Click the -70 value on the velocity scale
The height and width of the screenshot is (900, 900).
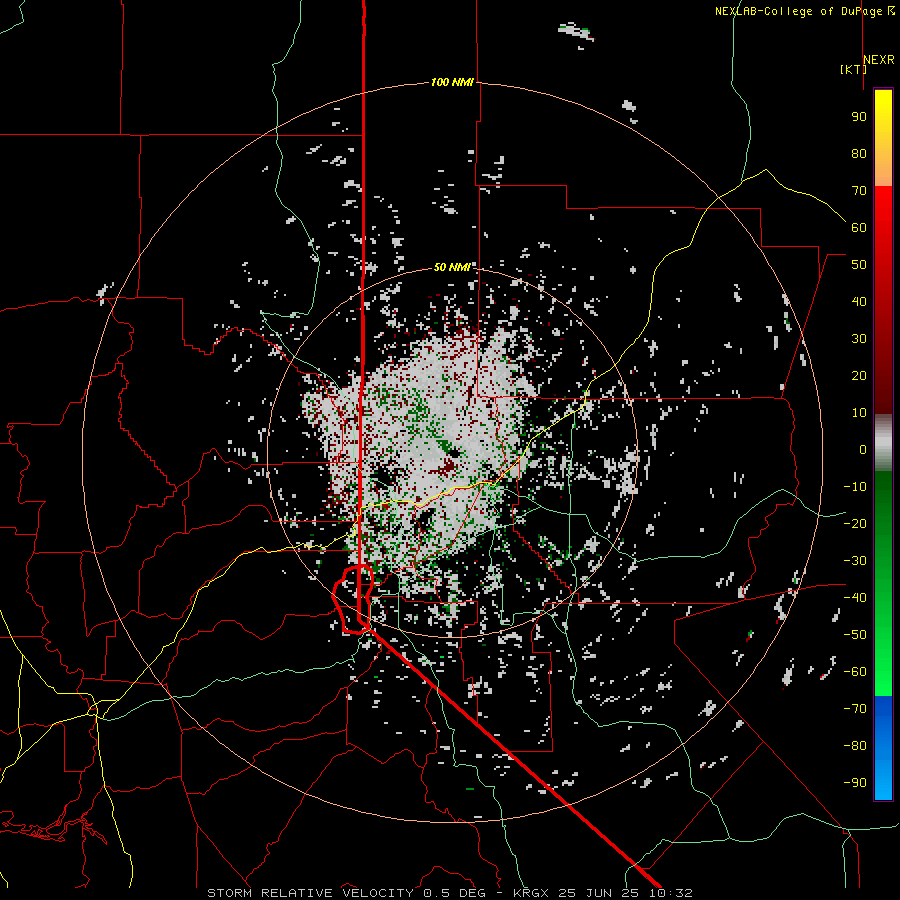pos(855,709)
